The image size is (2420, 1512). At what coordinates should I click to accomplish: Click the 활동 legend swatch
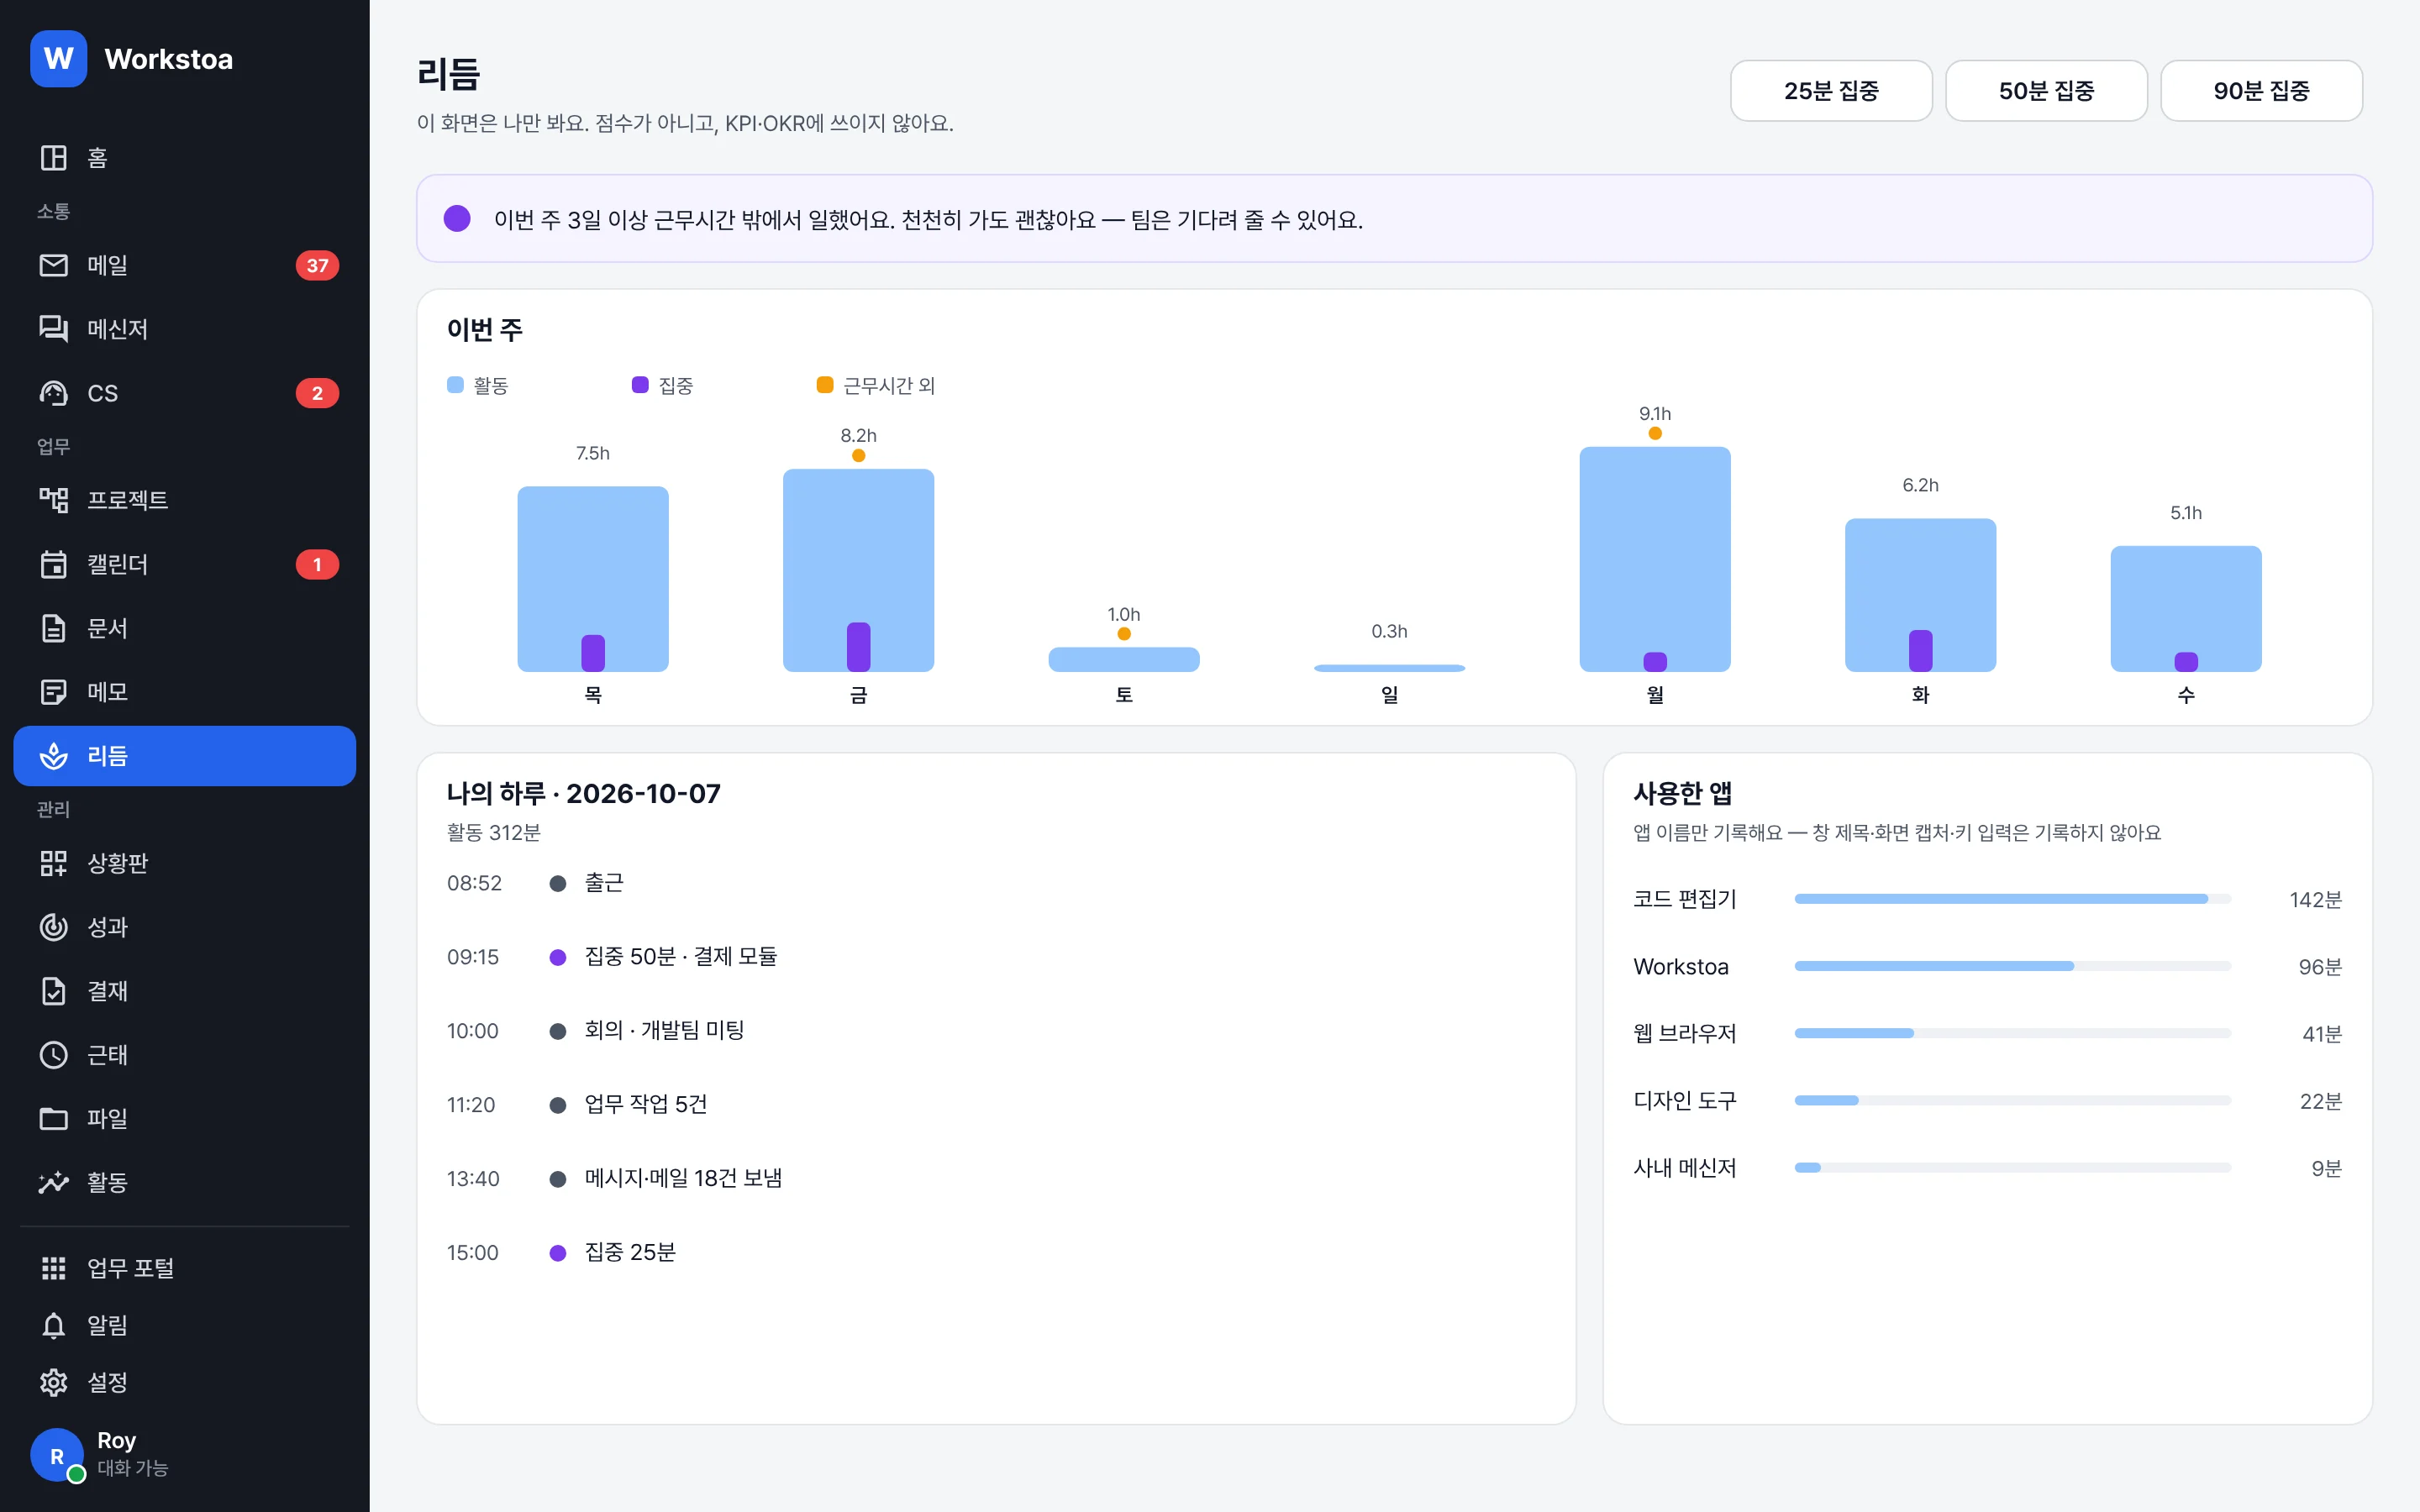pos(455,385)
